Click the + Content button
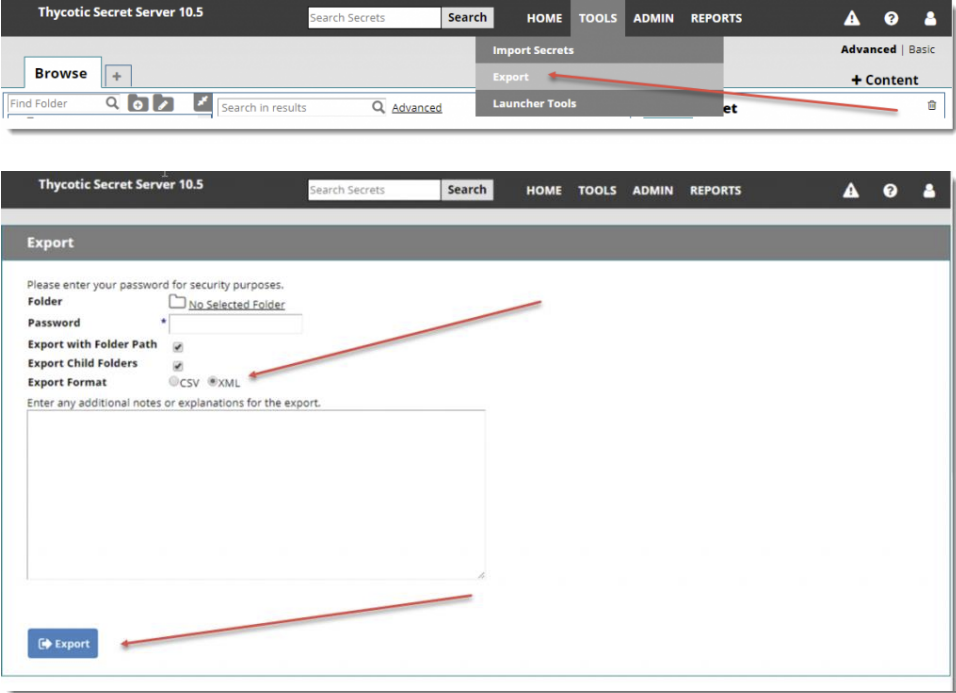 coord(884,80)
